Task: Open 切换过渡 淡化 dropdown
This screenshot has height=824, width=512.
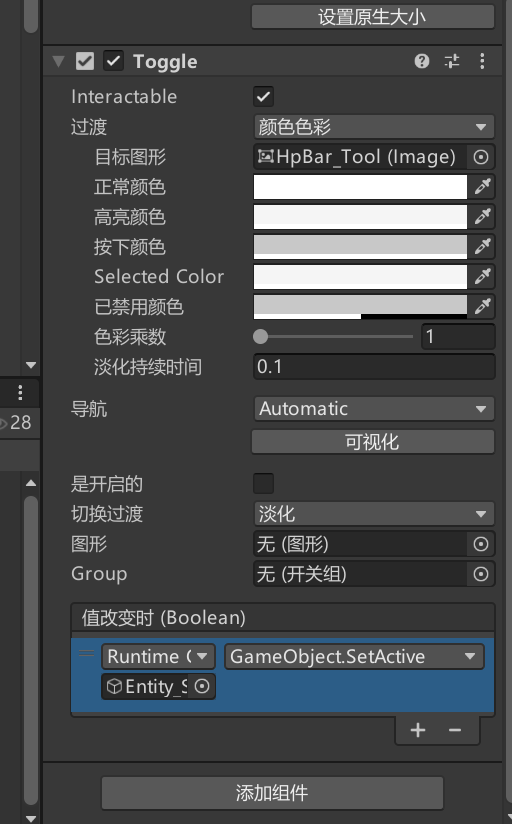Action: (374, 514)
